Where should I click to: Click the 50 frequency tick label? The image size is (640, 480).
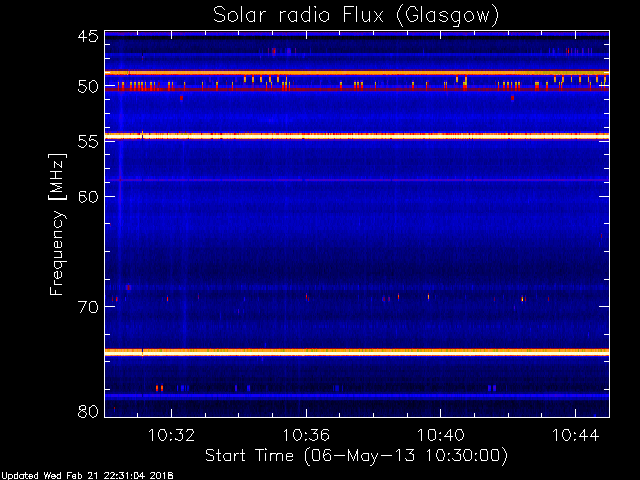(88, 87)
